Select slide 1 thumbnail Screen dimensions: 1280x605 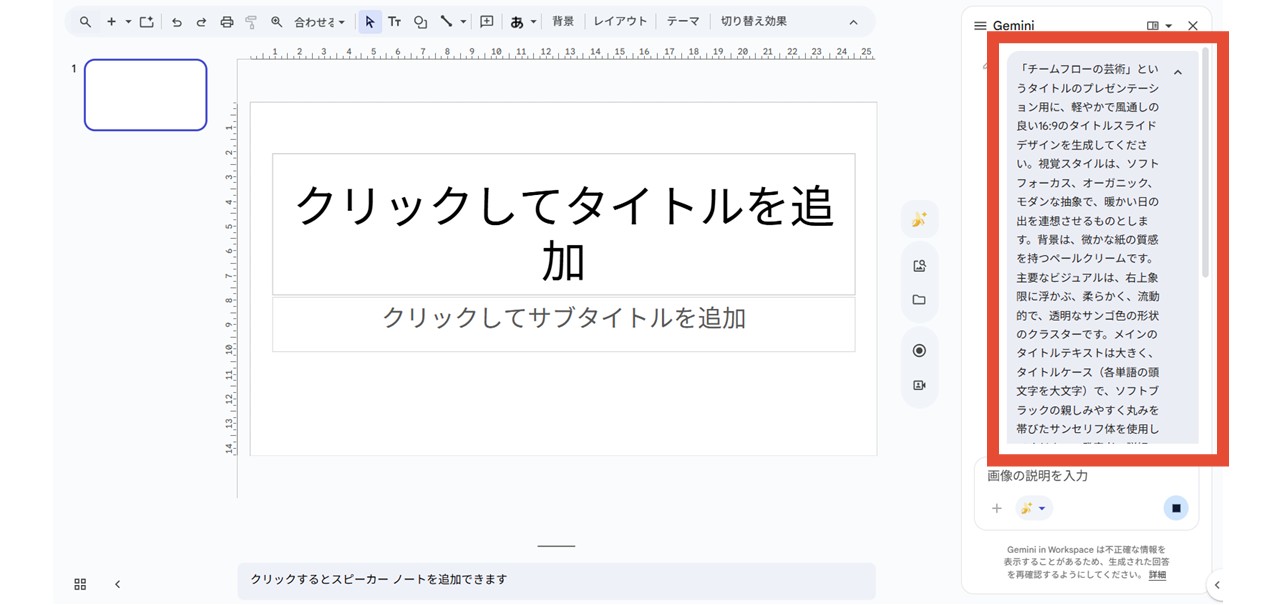[145, 94]
